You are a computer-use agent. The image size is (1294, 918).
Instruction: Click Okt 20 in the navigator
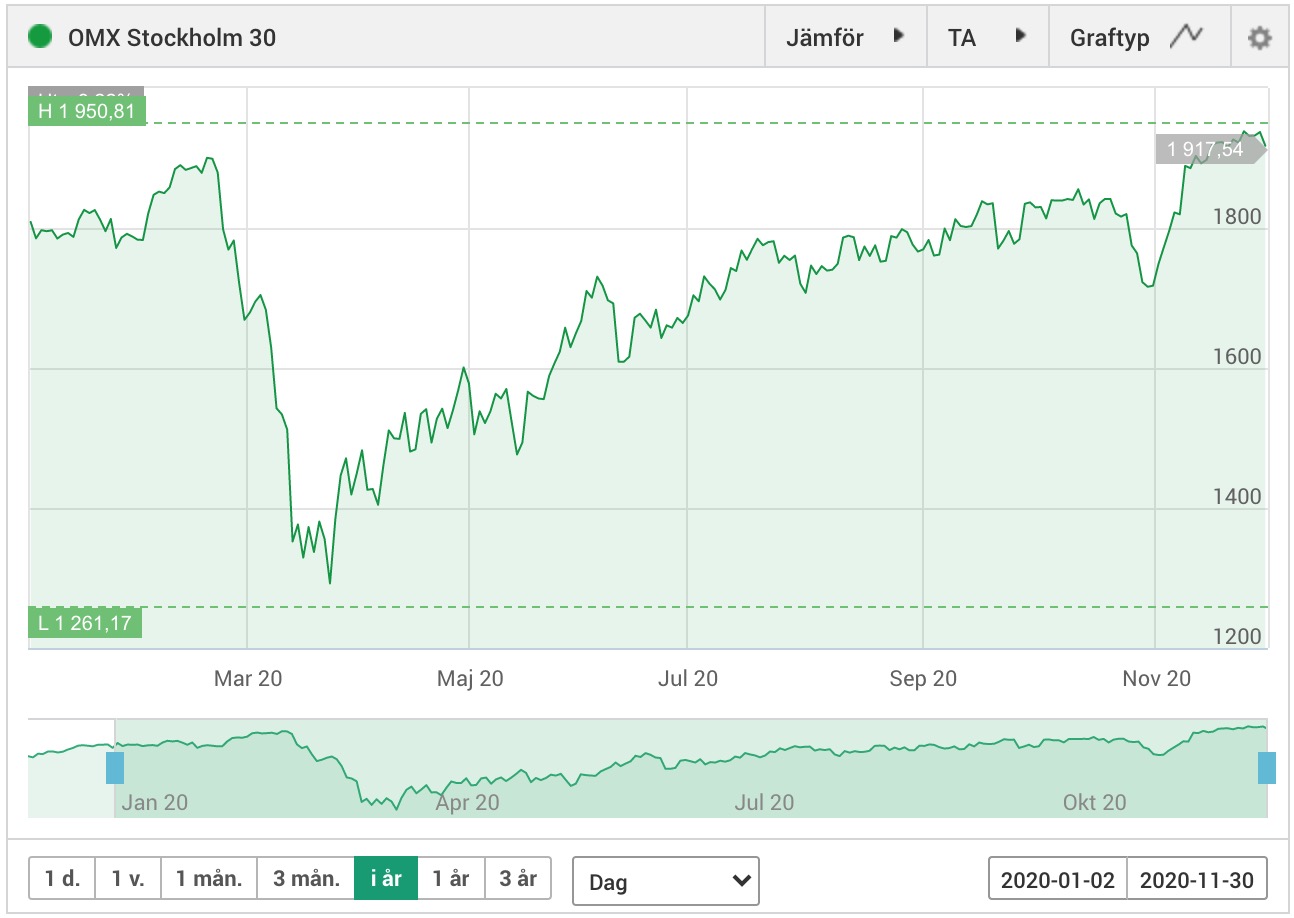point(1095,802)
